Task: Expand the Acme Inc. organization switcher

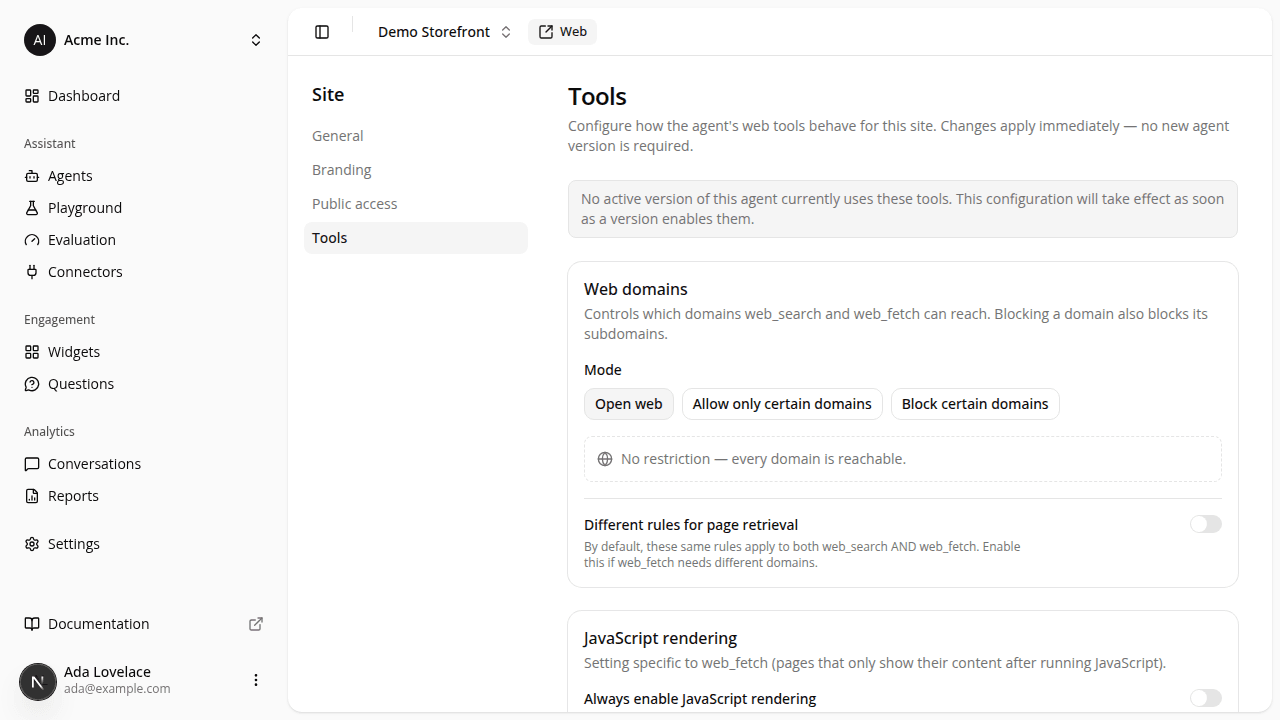Action: point(256,40)
